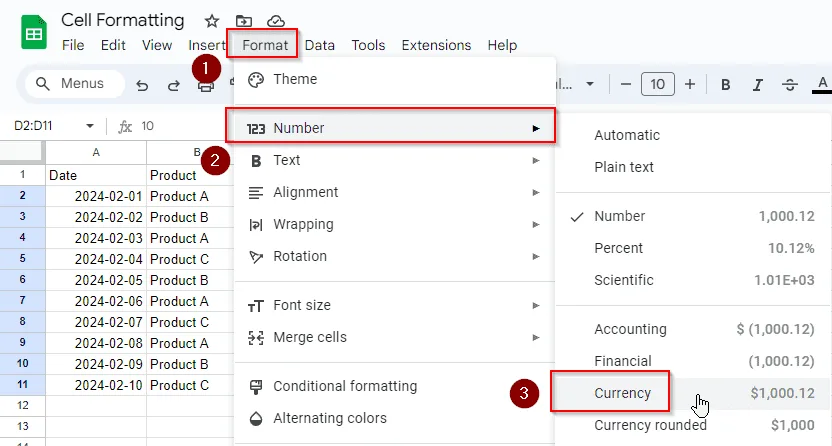Viewport: 832px width, 446px height.
Task: Open the Help menu
Action: pyautogui.click(x=502, y=45)
